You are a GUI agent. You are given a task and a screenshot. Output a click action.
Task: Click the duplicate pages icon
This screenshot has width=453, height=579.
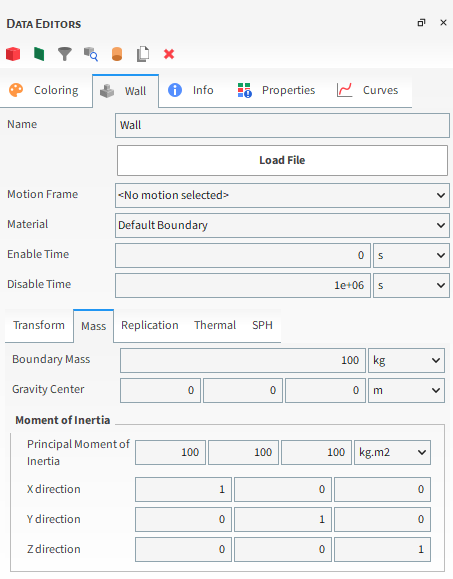143,54
